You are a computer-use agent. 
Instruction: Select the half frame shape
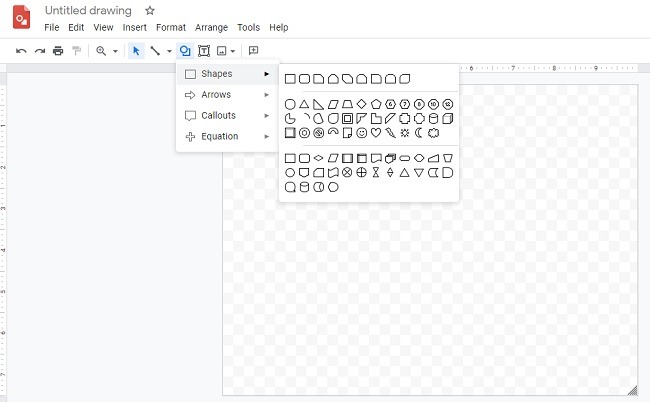[x=361, y=119]
